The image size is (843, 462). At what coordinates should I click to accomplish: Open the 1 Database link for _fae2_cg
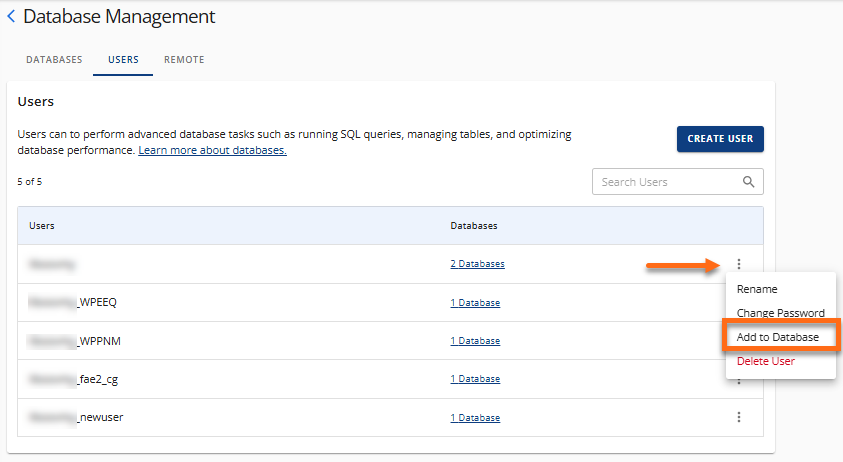tap(475, 379)
